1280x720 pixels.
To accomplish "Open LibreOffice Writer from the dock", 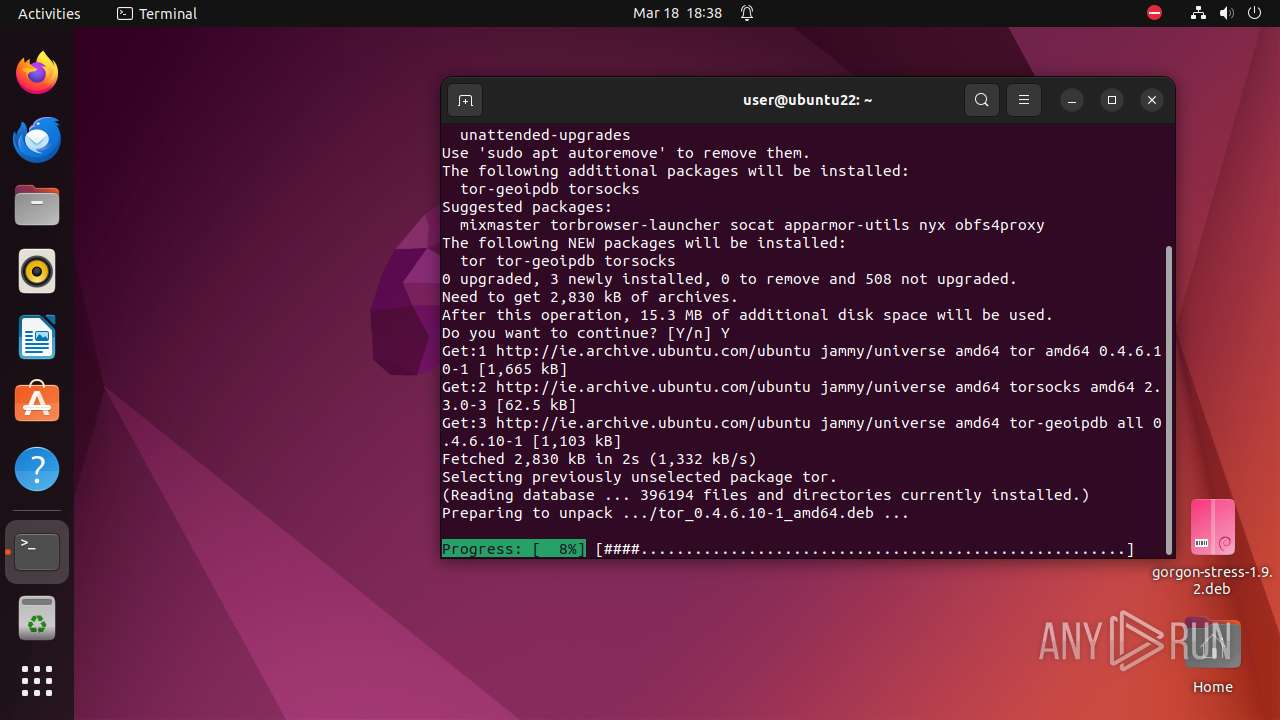I will (x=37, y=337).
